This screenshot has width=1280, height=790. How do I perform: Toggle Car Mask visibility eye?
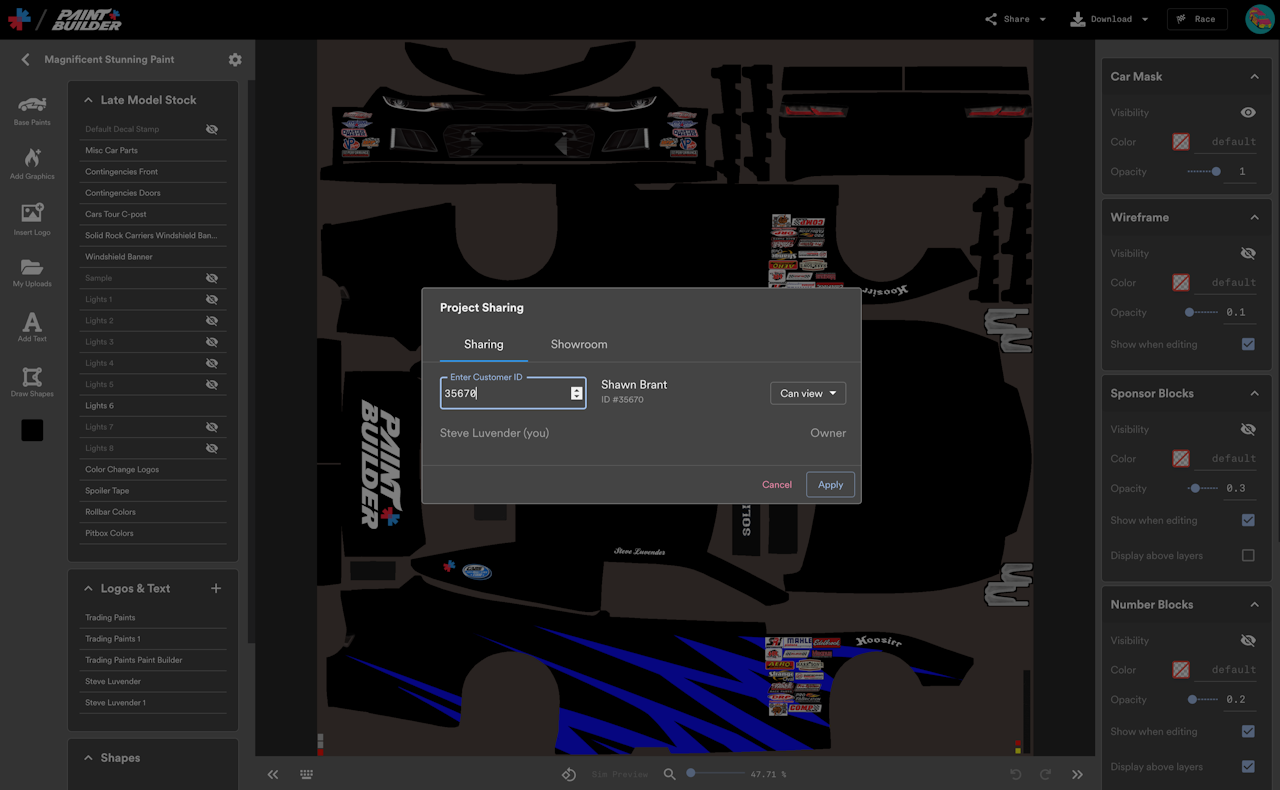(x=1248, y=113)
